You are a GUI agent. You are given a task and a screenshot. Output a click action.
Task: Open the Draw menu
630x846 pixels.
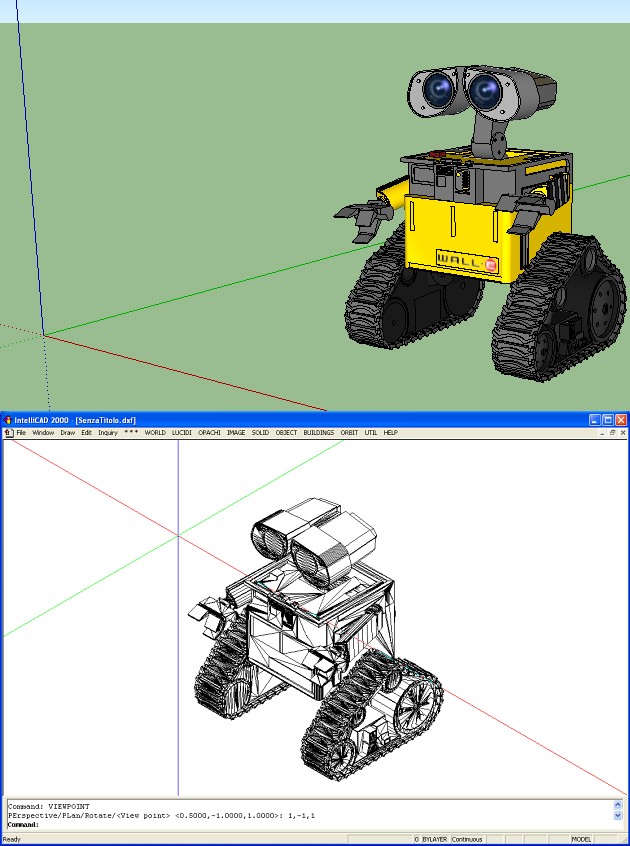tap(67, 433)
